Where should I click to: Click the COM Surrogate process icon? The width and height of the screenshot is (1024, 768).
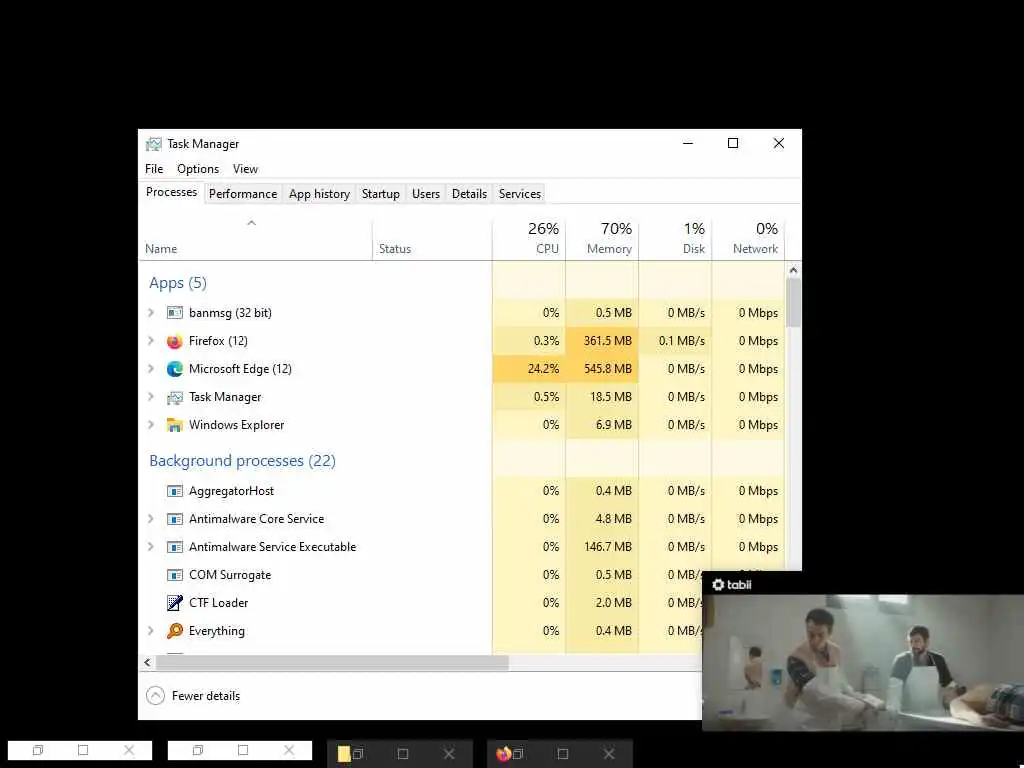(x=174, y=575)
